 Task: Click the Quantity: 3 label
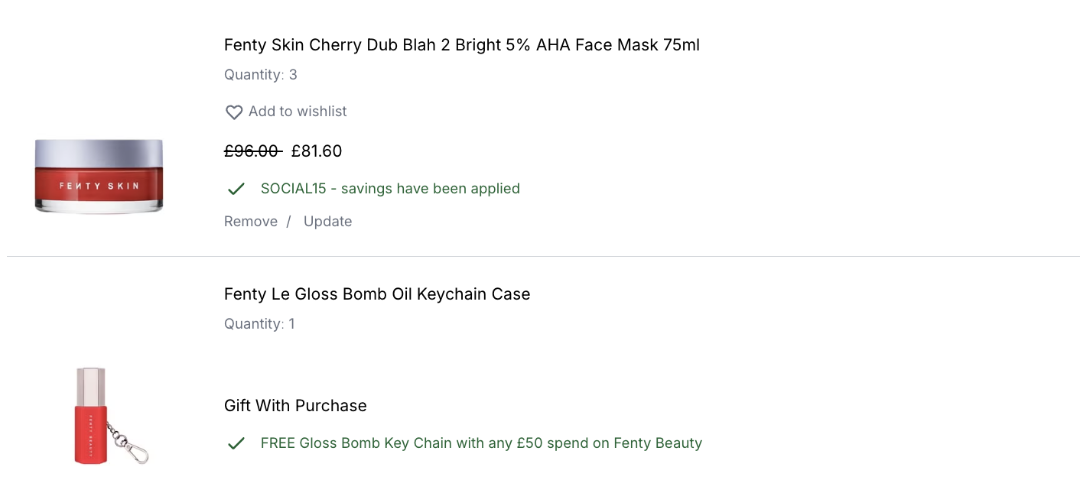(260, 74)
